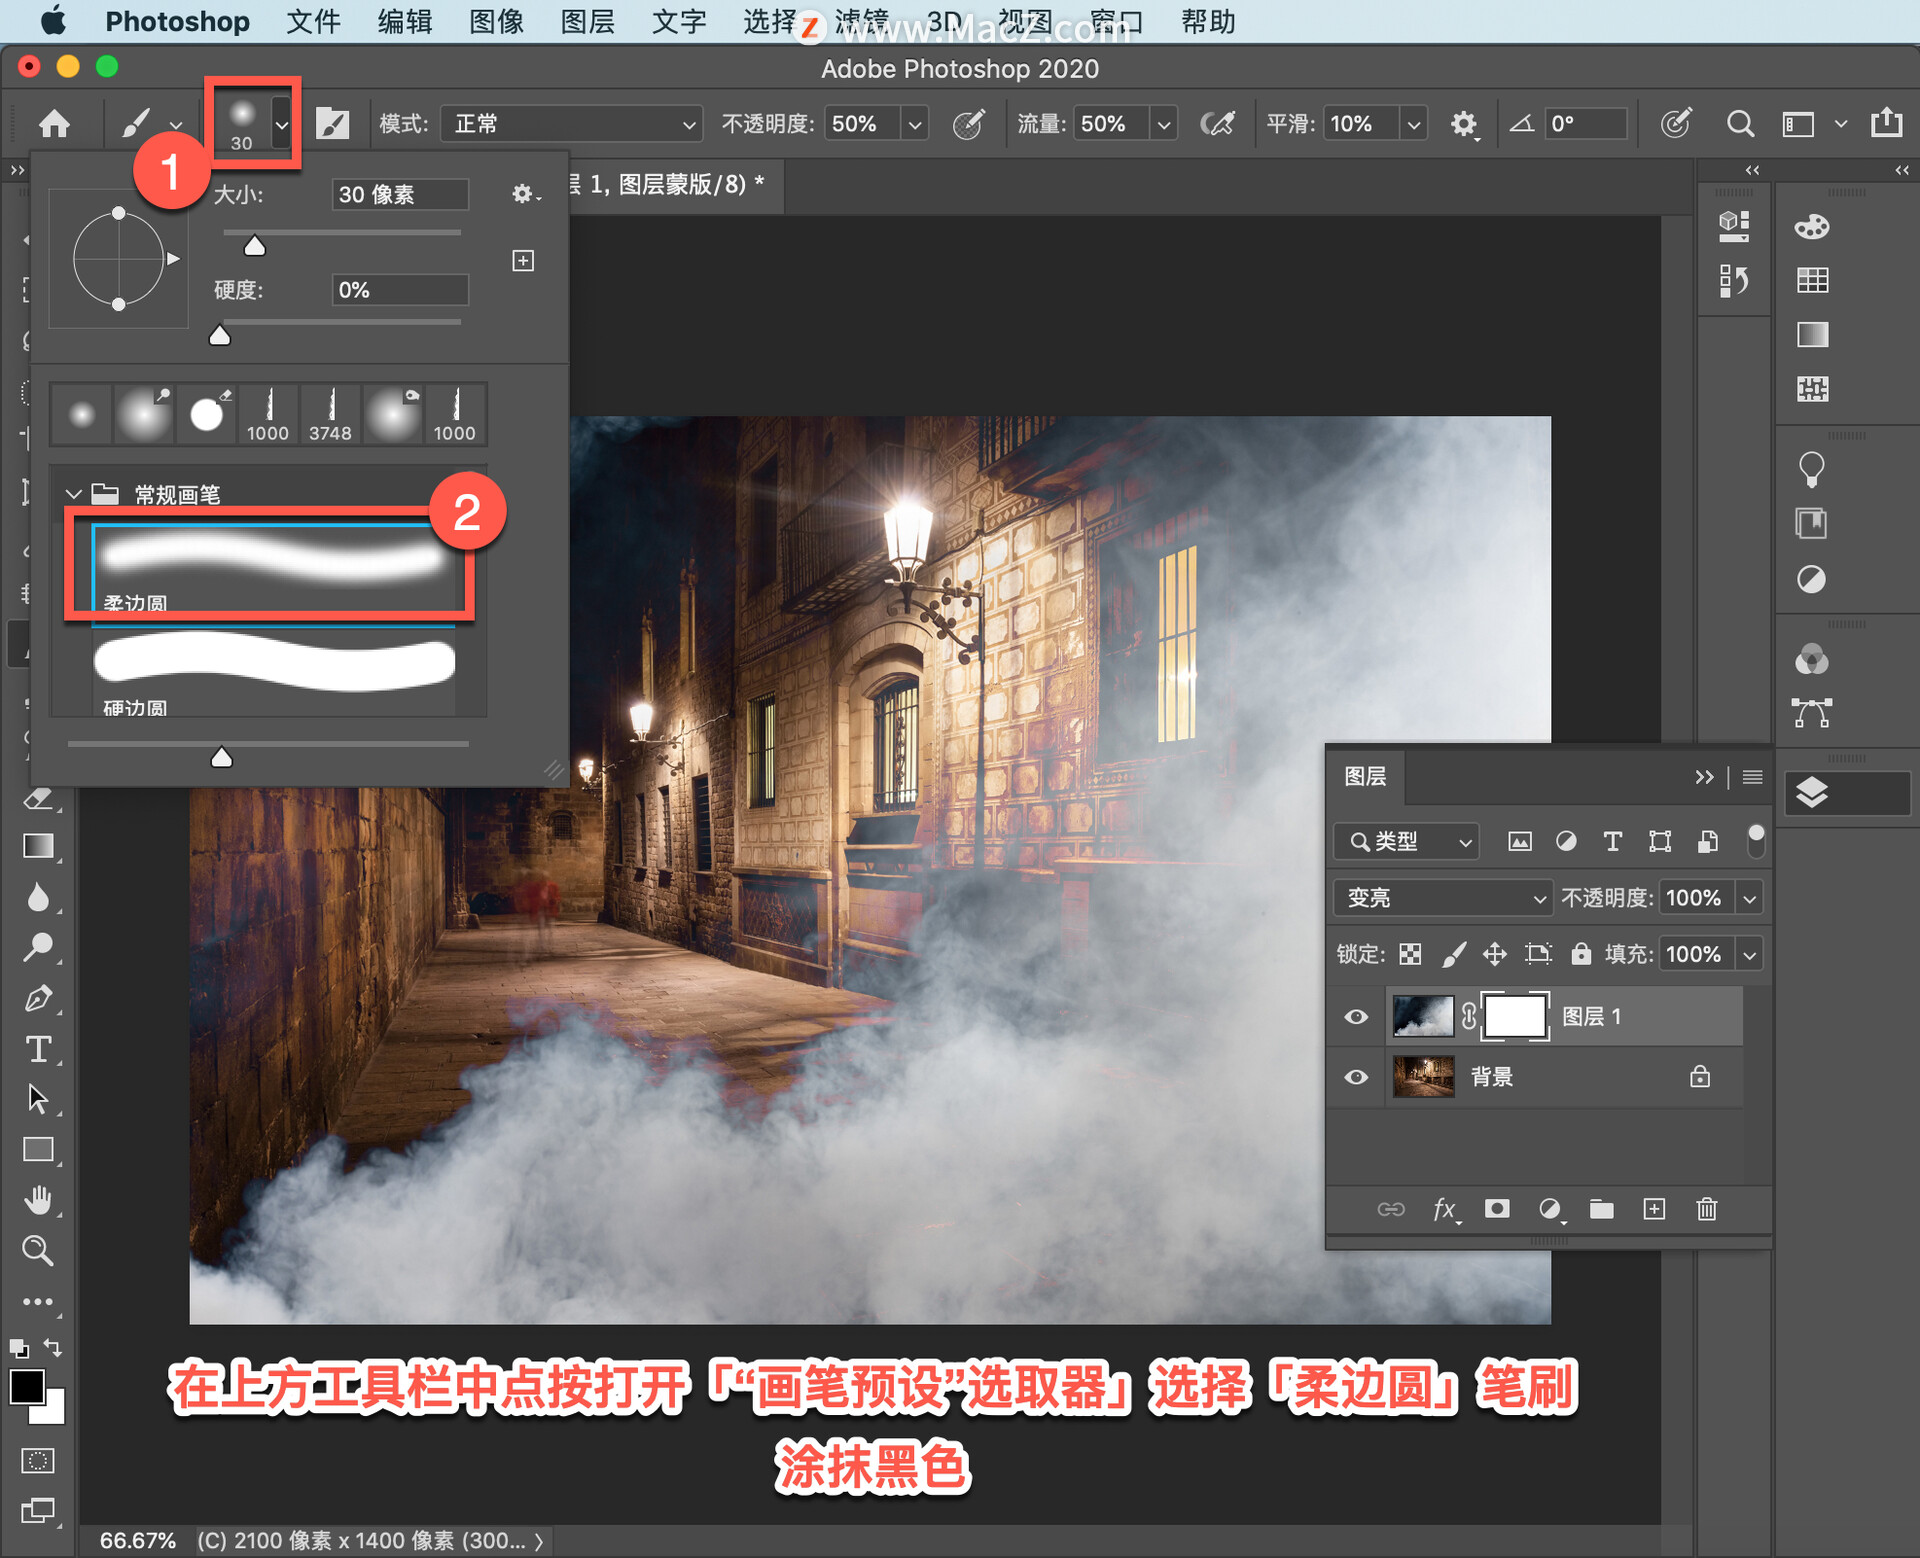Toggle pressure for opacity icon
The height and width of the screenshot is (1558, 1920).
[x=968, y=124]
